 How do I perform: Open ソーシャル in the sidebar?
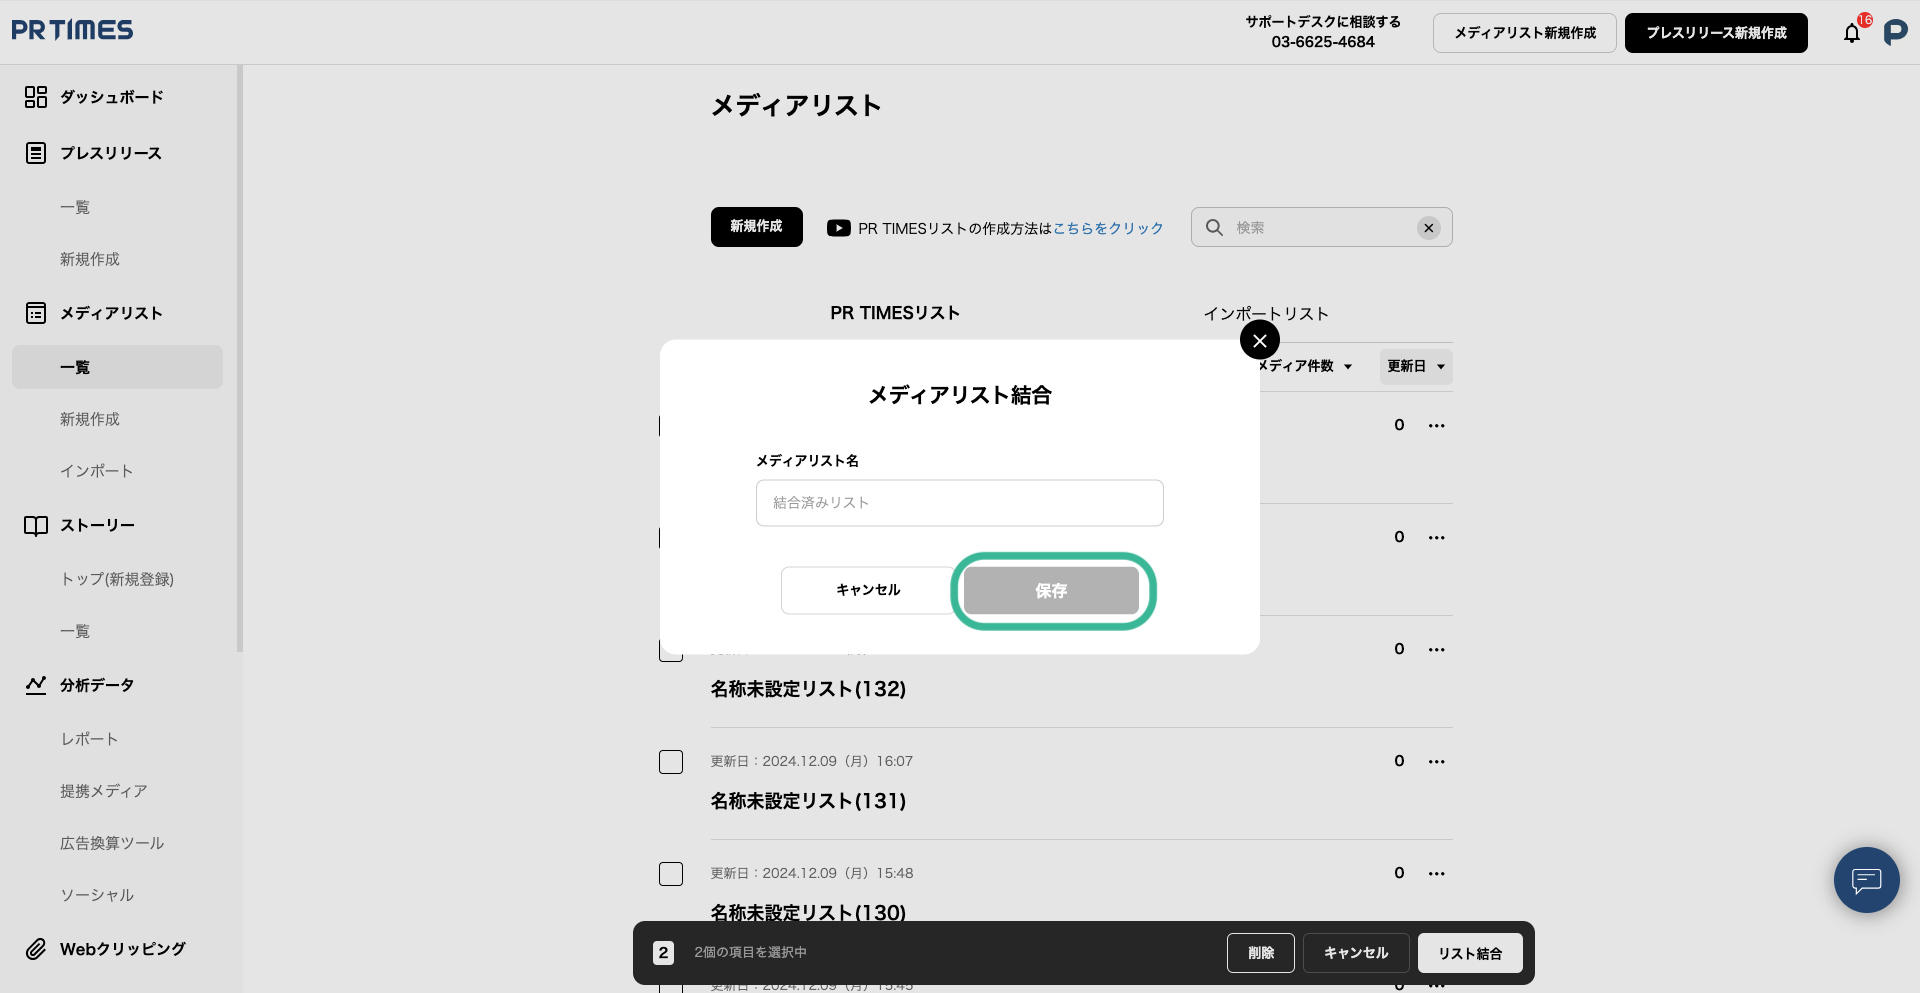[97, 895]
